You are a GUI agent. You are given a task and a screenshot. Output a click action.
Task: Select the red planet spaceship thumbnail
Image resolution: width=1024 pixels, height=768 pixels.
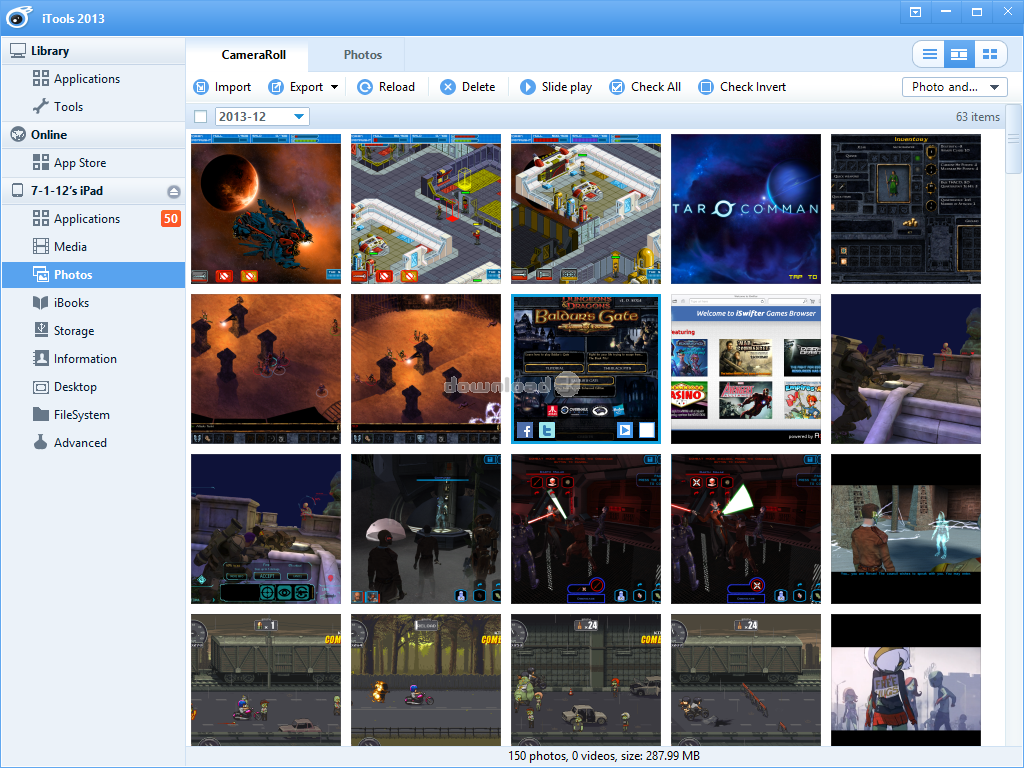pyautogui.click(x=266, y=209)
